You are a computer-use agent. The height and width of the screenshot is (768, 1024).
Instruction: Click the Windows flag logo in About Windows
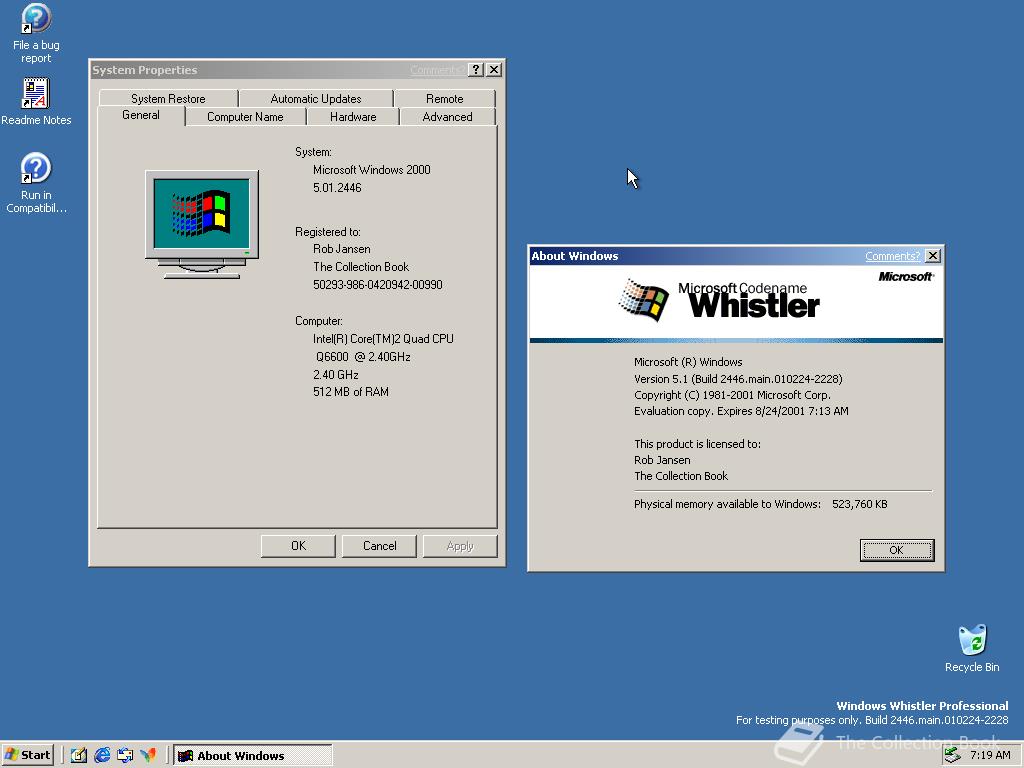coord(643,300)
